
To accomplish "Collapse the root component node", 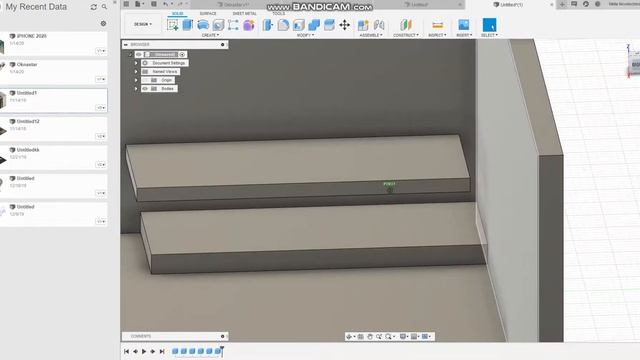I will point(131,54).
